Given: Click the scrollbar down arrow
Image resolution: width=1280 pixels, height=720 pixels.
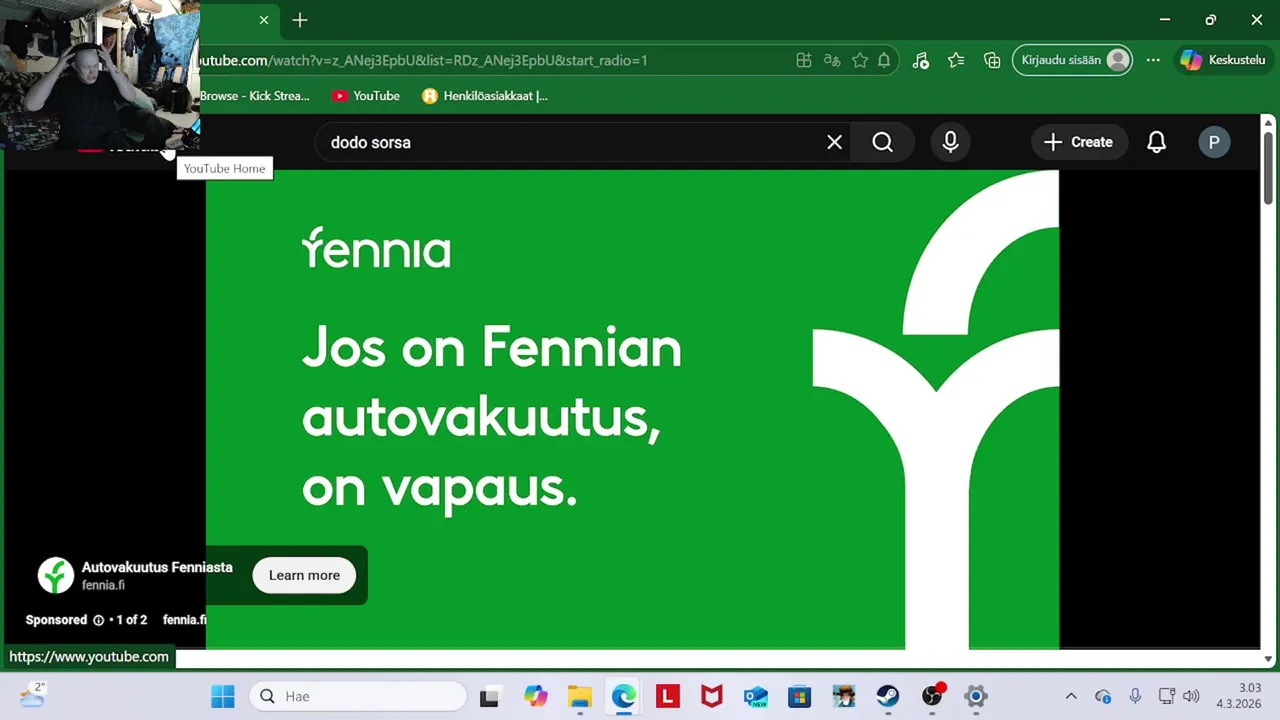Looking at the screenshot, I should pos(1268,658).
